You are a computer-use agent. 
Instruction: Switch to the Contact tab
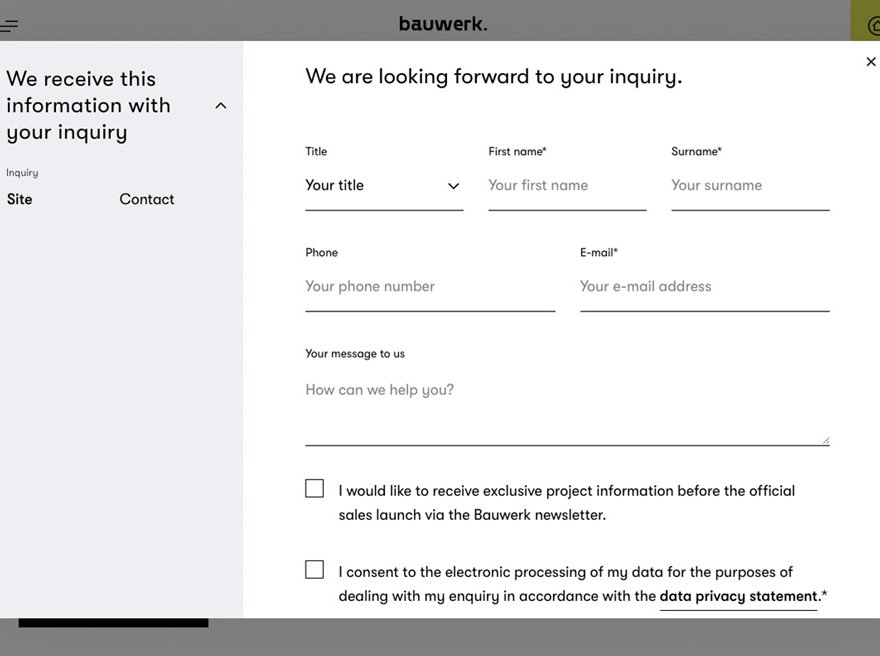[x=146, y=199]
